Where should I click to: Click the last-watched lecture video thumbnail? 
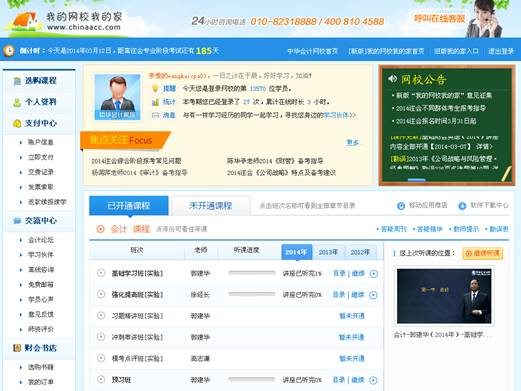444,296
